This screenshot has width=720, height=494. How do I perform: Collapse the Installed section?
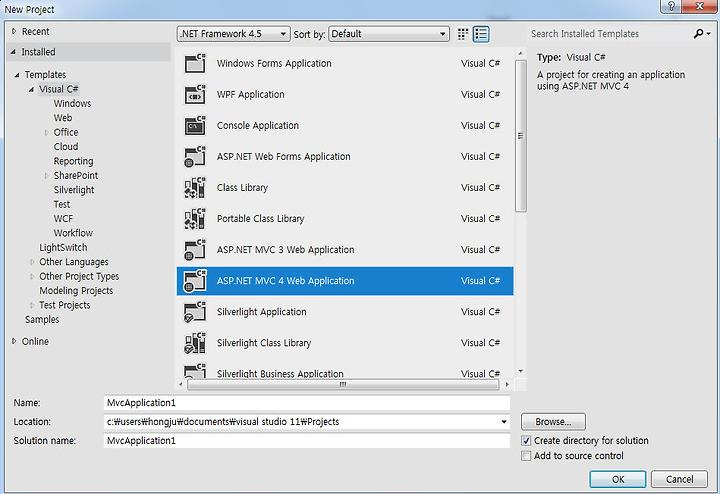coord(13,52)
